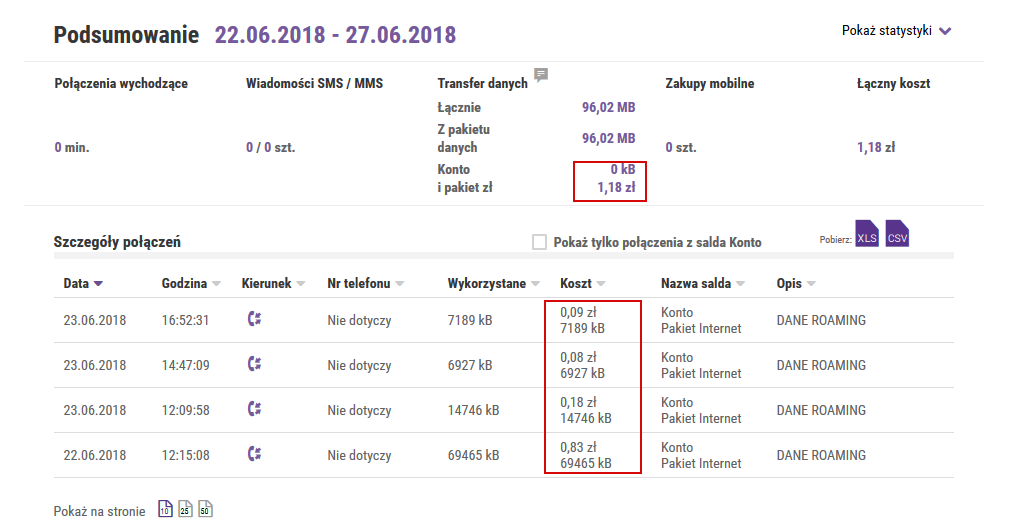Enable Pokaż tylko połączenia z salda Konto
Image resolution: width=1010 pixels, height=521 pixels.
539,242
